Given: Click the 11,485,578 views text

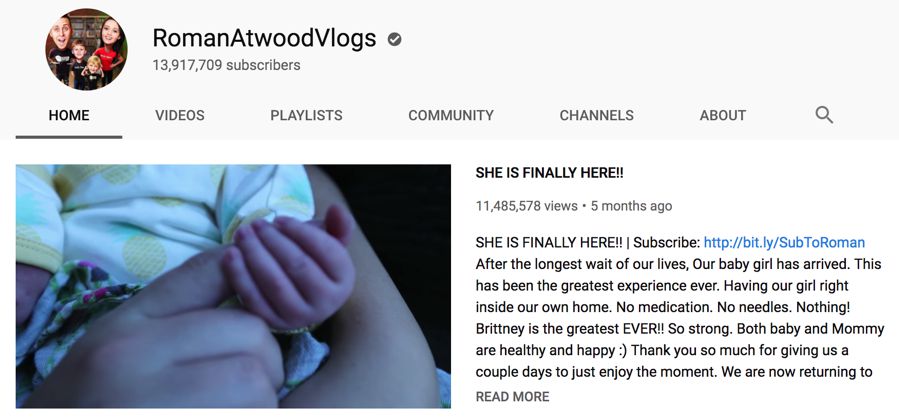Looking at the screenshot, I should pyautogui.click(x=526, y=206).
